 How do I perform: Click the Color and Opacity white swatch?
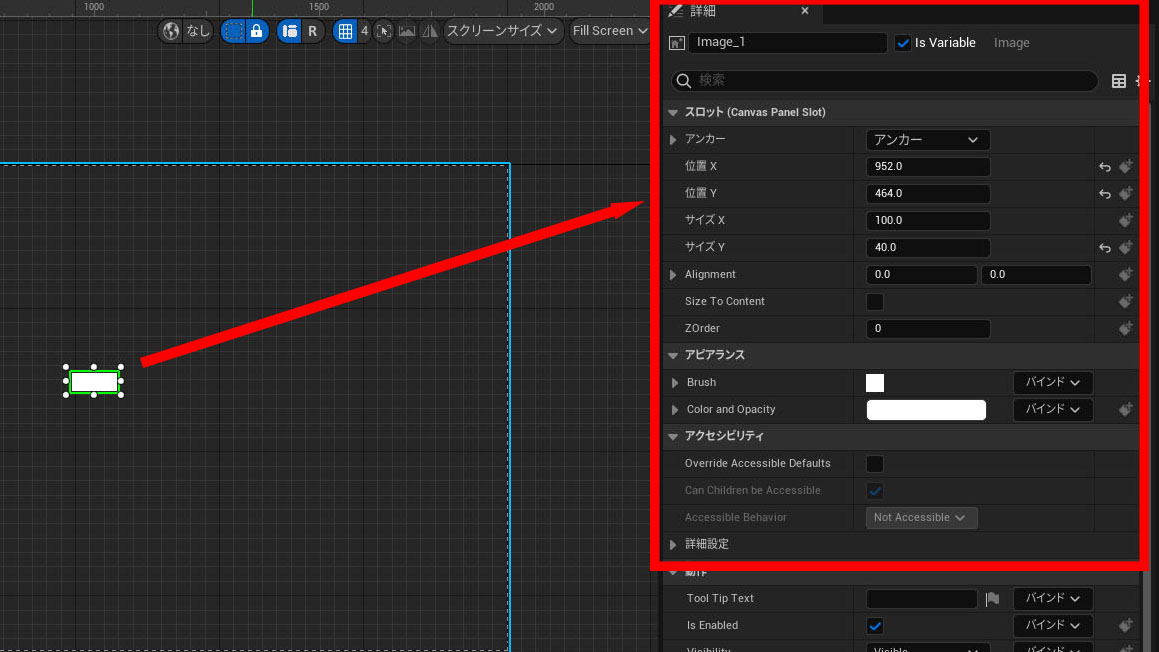click(926, 410)
